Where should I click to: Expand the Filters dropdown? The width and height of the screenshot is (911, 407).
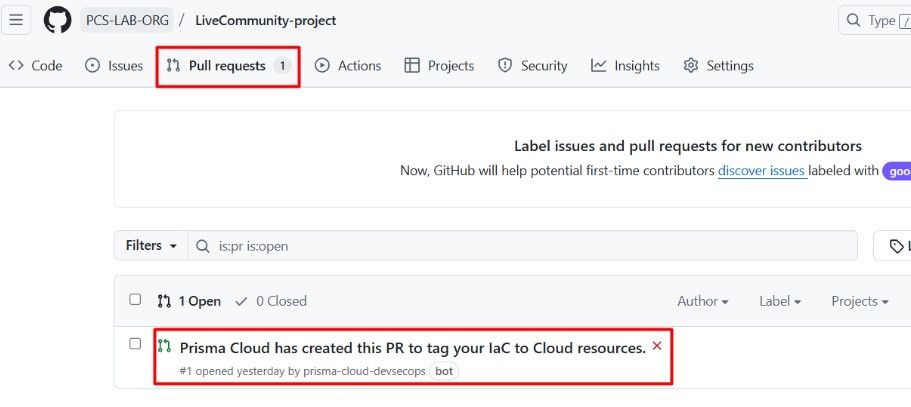[151, 245]
